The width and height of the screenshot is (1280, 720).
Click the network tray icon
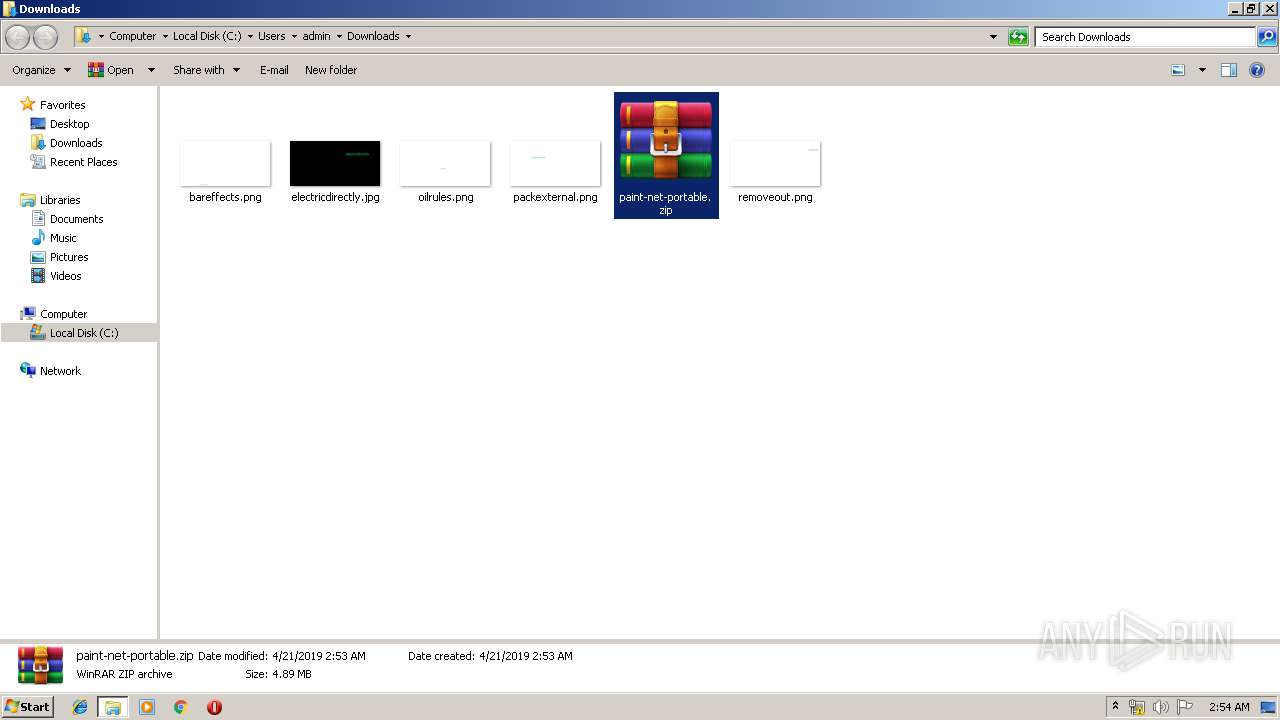tap(1137, 707)
